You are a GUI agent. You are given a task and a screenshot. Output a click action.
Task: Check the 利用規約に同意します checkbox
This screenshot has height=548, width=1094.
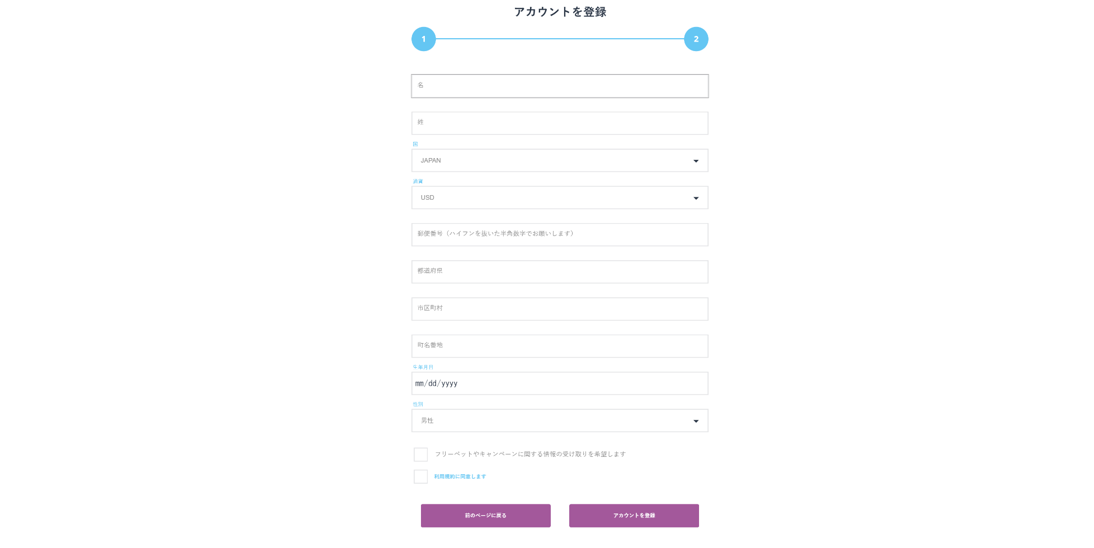(421, 477)
